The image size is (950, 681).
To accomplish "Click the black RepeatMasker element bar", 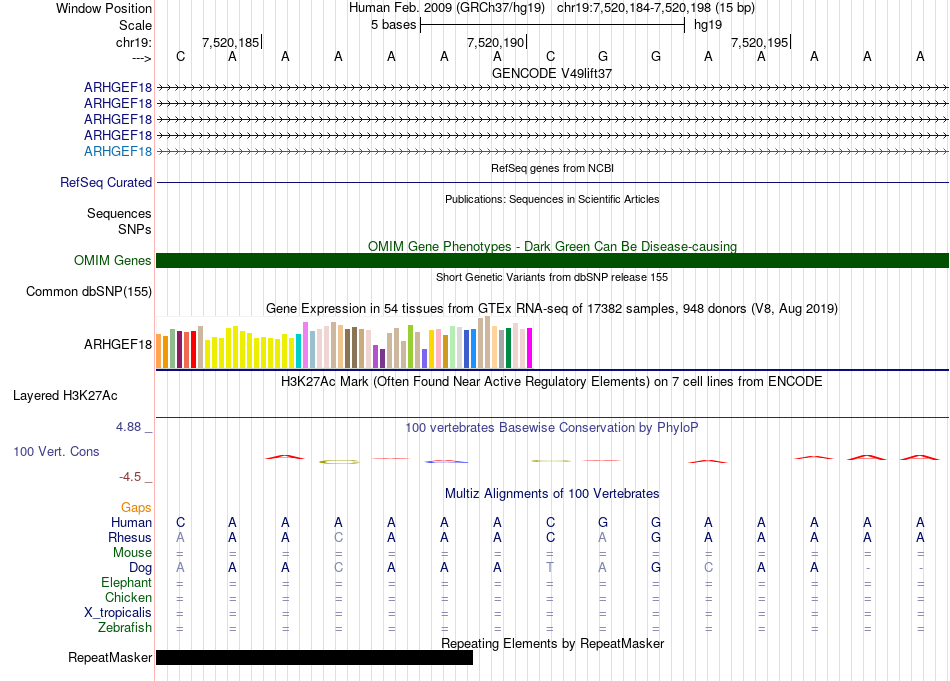I will [x=314, y=658].
